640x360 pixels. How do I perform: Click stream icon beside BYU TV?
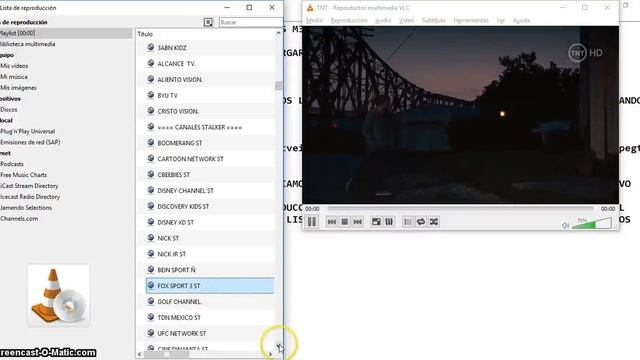[151, 95]
